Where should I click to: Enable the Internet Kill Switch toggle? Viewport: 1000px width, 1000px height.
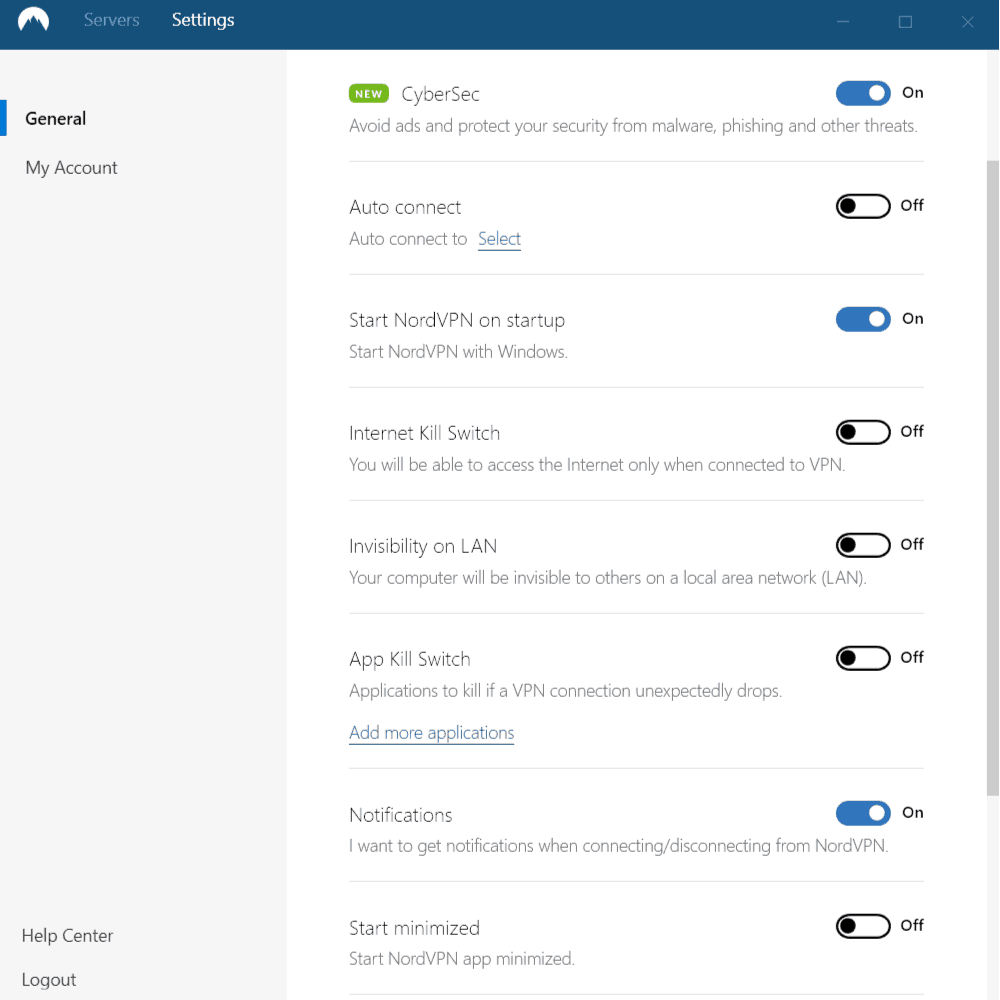[863, 432]
